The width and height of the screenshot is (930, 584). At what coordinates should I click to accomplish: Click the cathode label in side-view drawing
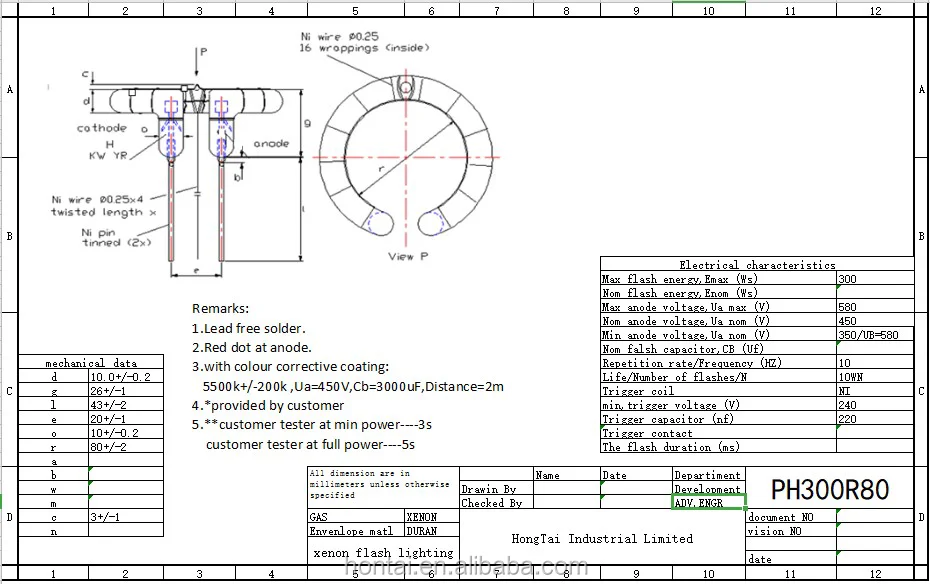point(102,128)
